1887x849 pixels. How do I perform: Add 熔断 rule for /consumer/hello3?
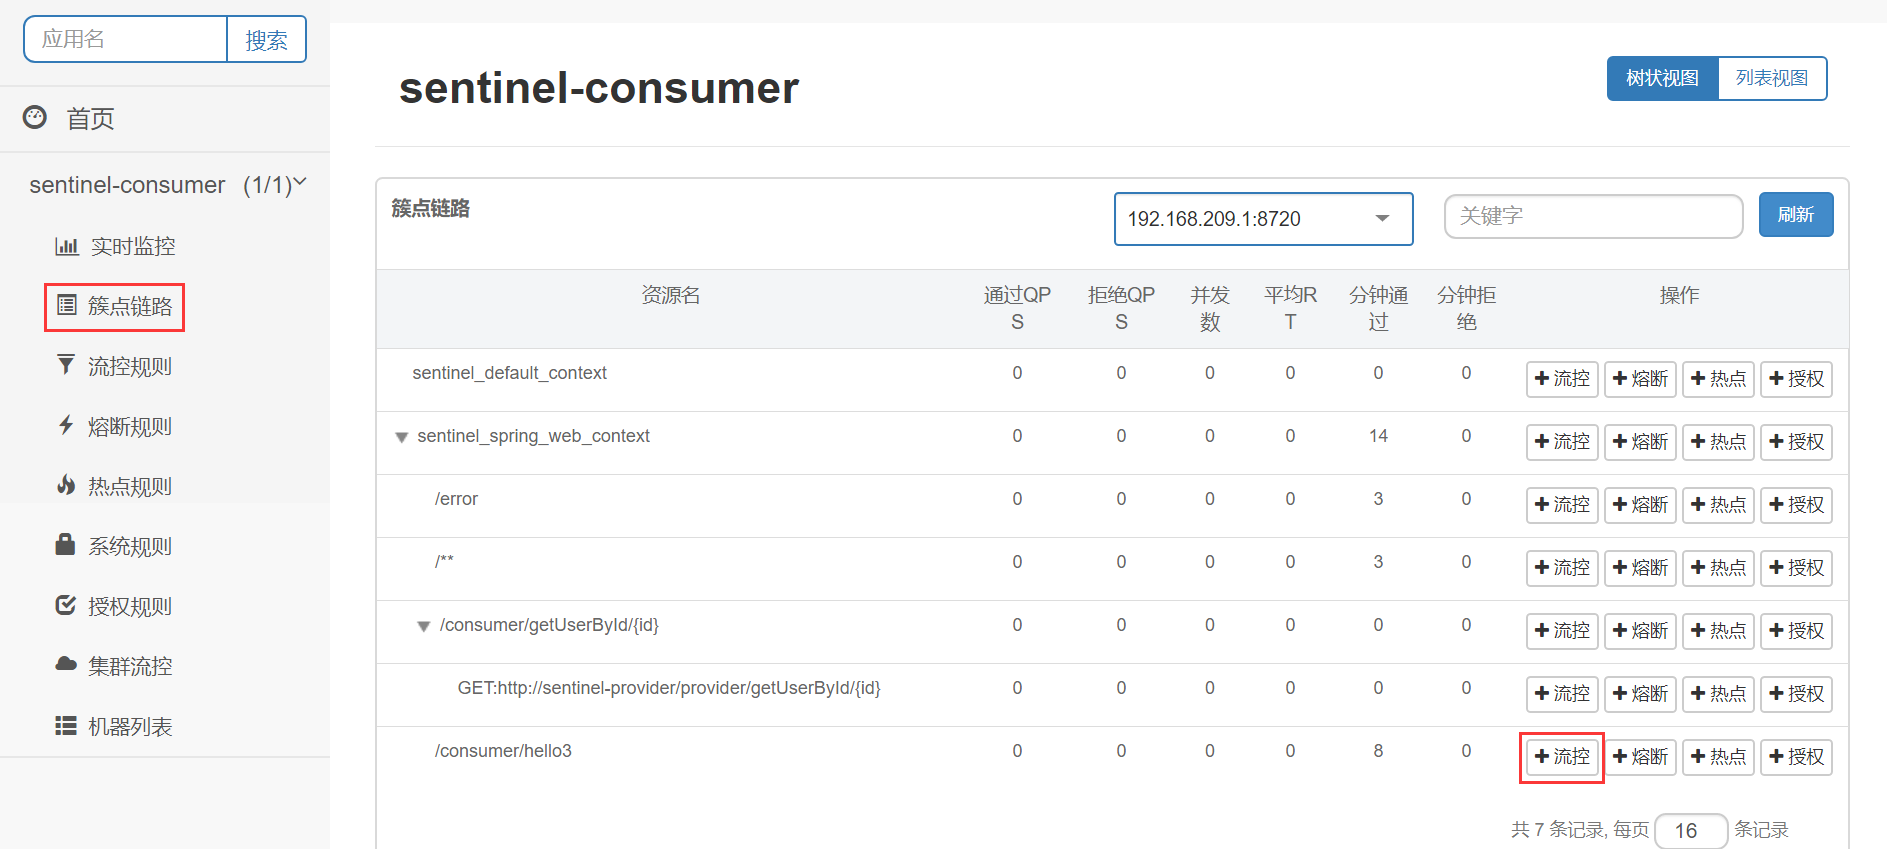(1640, 757)
